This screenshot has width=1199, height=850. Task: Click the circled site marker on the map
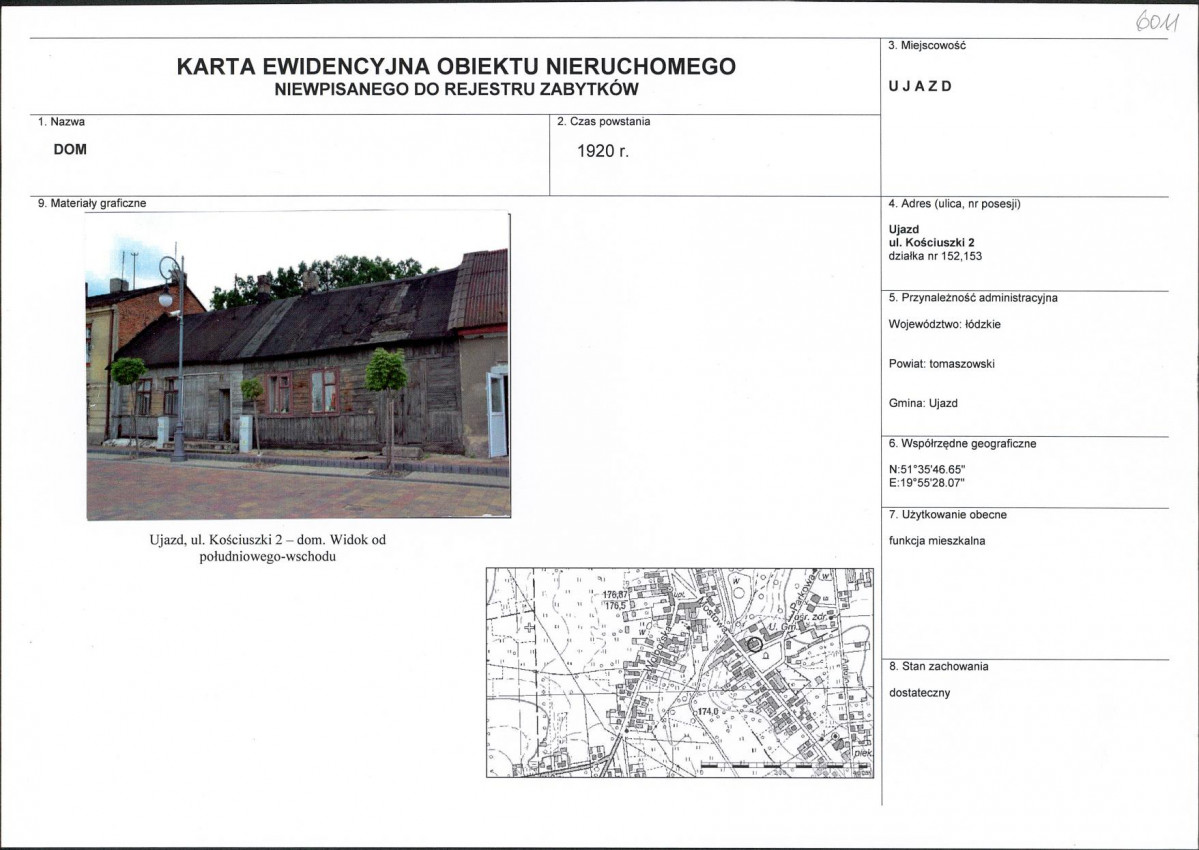click(x=755, y=644)
